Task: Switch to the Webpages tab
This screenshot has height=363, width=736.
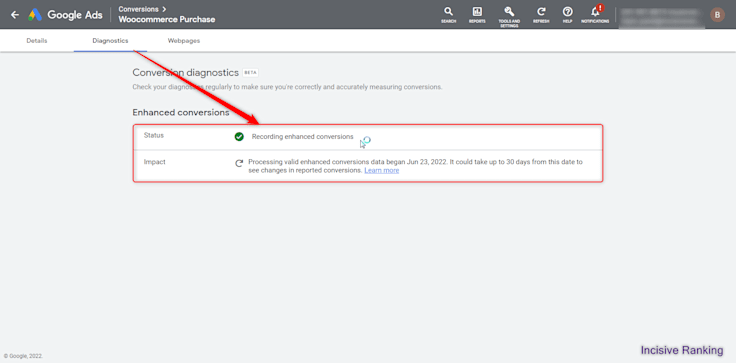Action: pyautogui.click(x=184, y=41)
